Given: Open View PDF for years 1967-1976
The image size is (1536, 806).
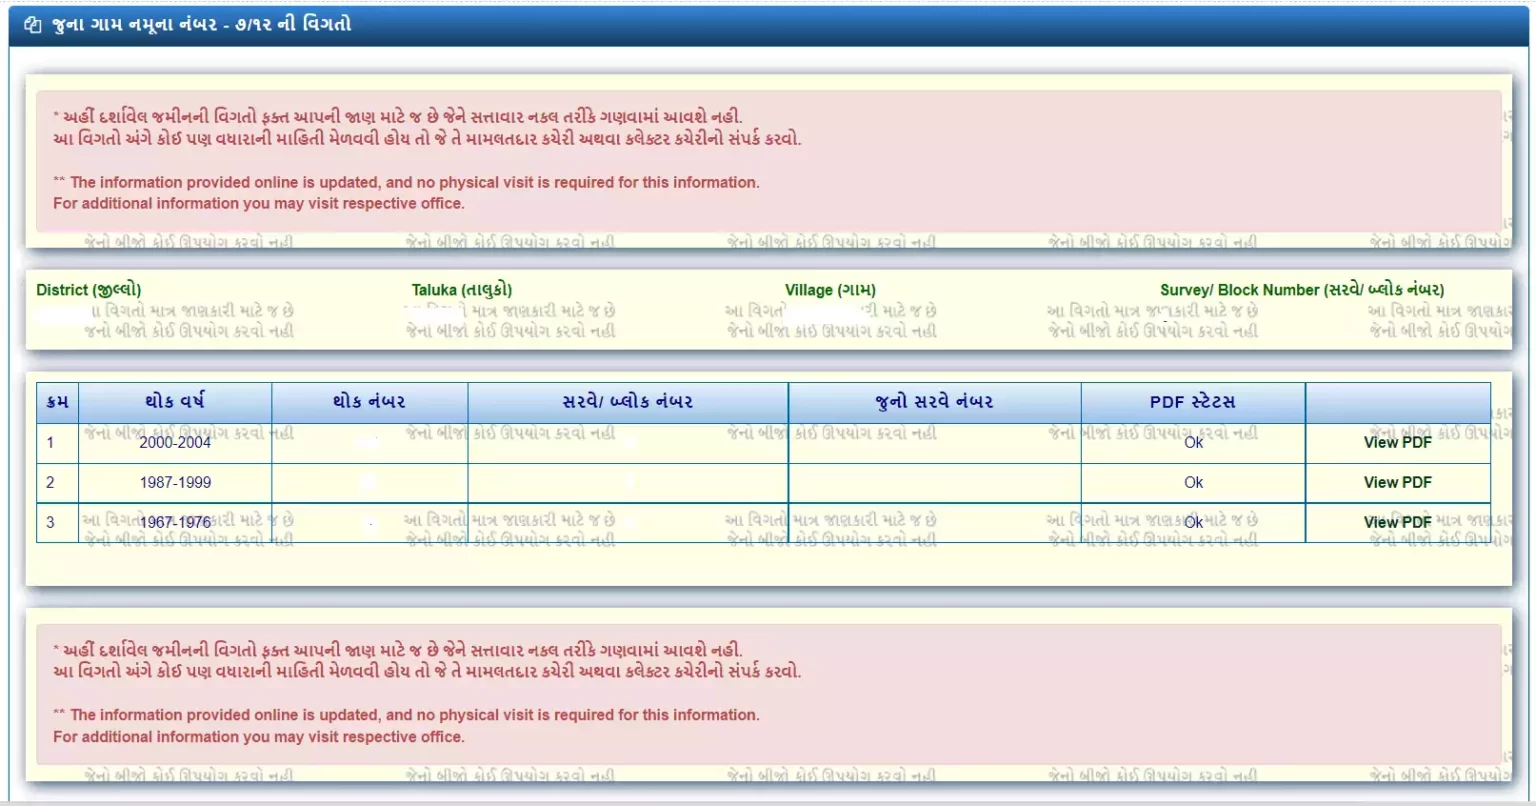Looking at the screenshot, I should (1397, 522).
